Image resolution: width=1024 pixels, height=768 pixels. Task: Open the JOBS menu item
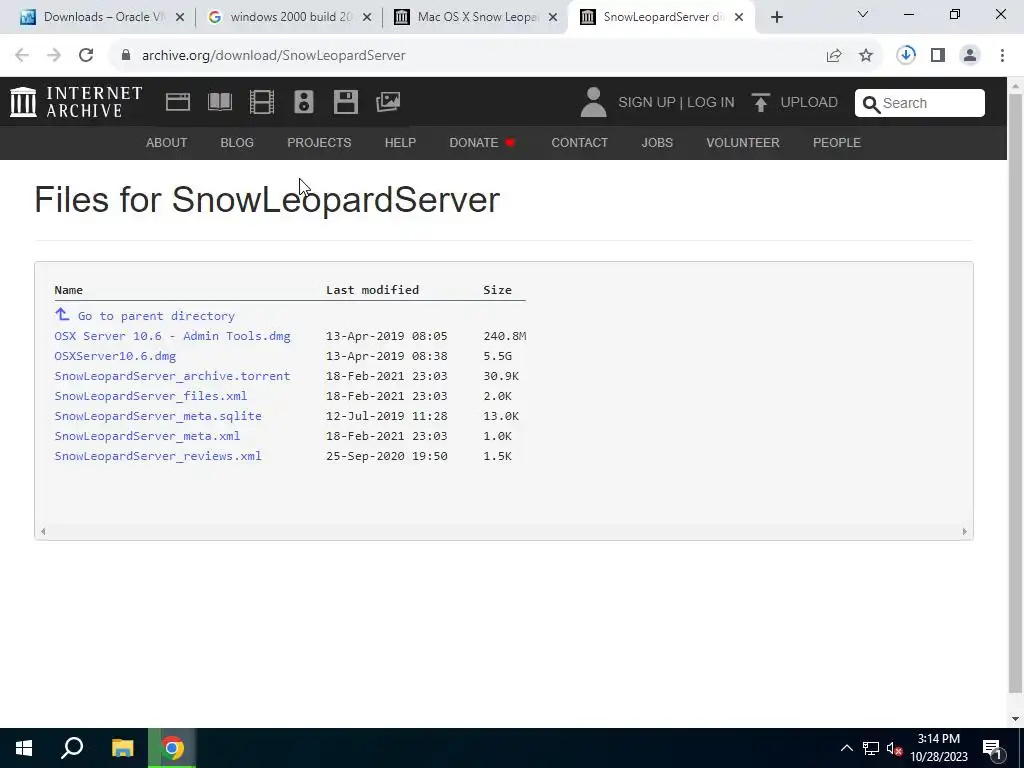(657, 142)
